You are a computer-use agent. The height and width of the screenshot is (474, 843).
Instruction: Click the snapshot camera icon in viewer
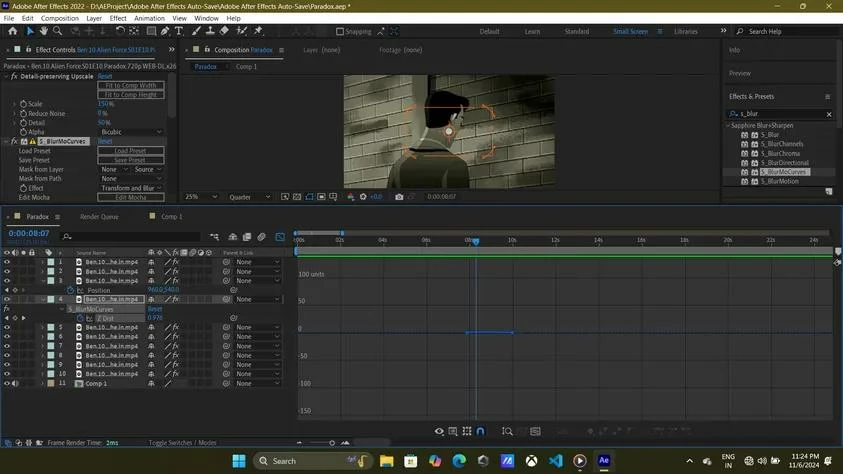pyautogui.click(x=399, y=197)
